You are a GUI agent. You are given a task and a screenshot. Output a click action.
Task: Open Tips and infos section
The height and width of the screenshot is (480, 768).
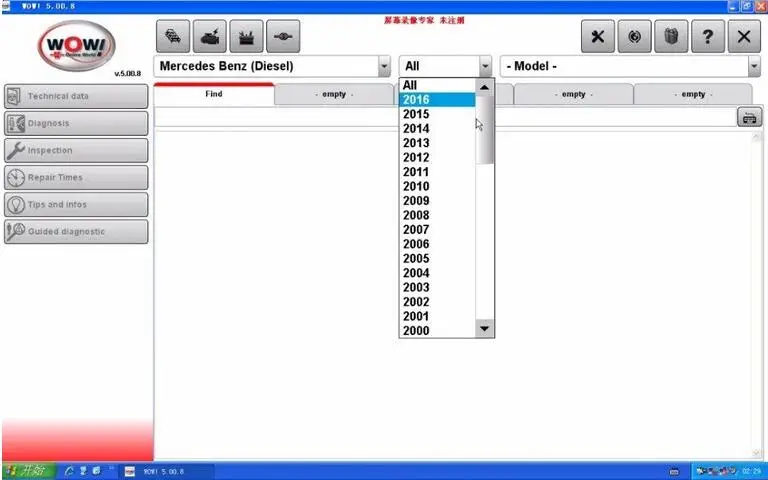coord(76,204)
